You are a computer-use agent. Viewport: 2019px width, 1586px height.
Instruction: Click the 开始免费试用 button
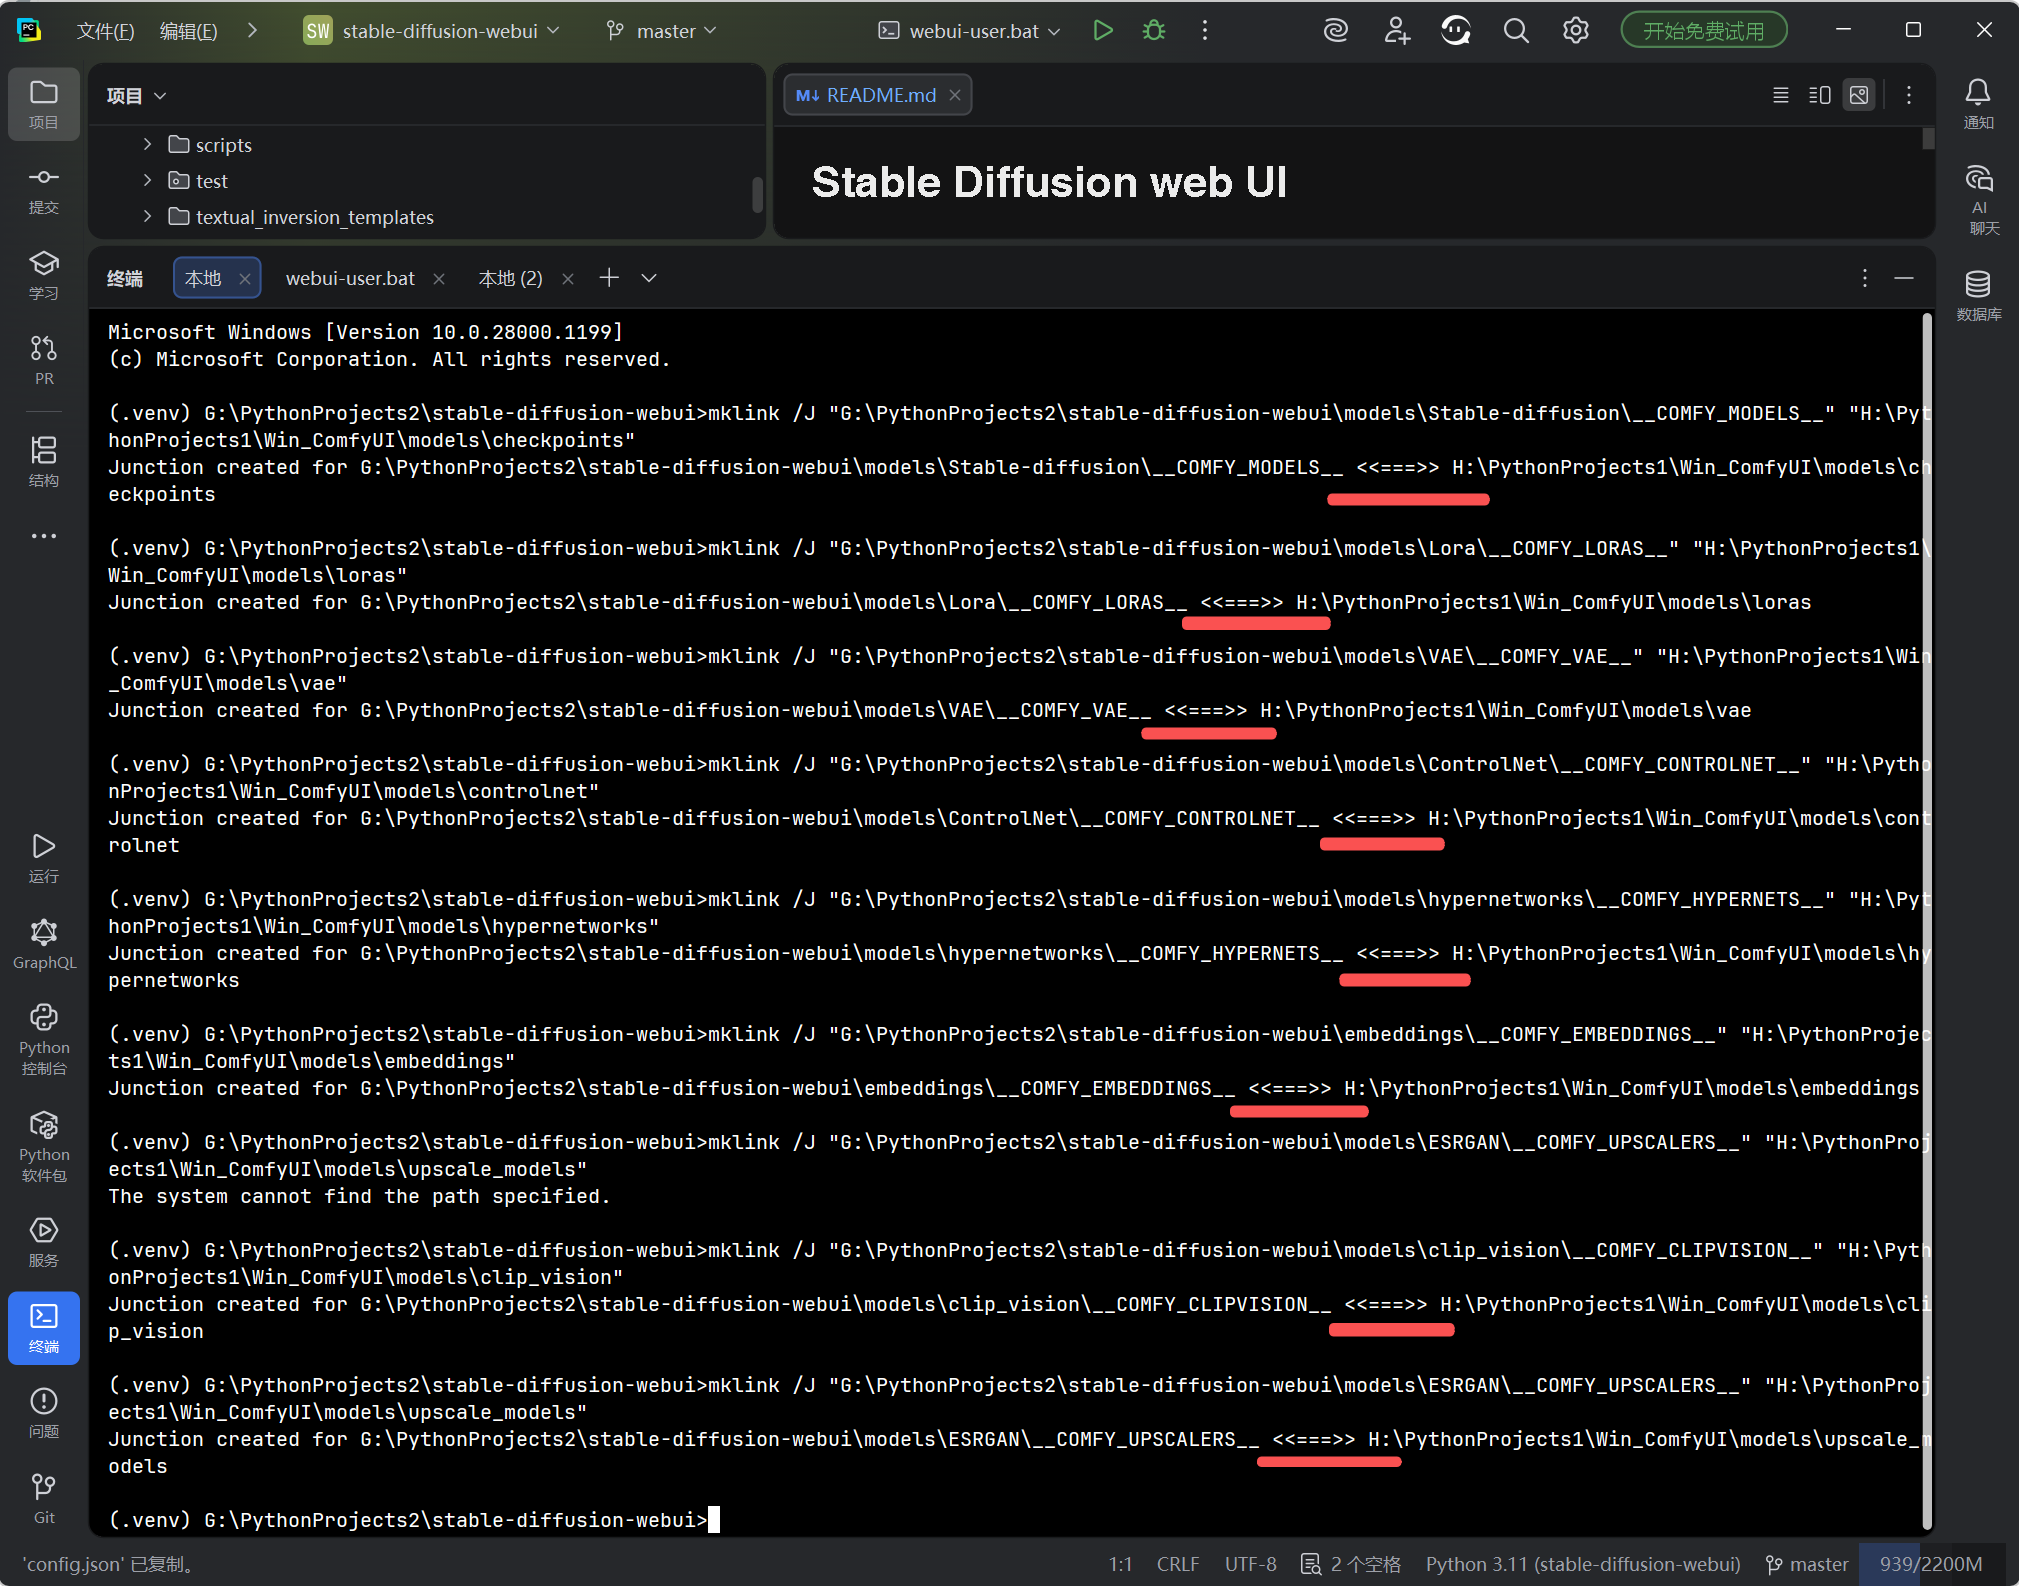[1703, 31]
